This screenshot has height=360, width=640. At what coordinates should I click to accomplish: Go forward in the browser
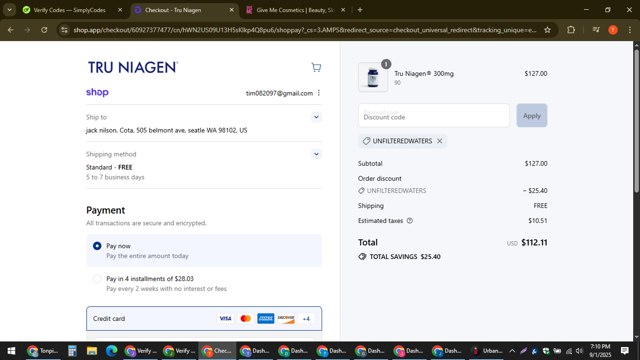[27, 30]
